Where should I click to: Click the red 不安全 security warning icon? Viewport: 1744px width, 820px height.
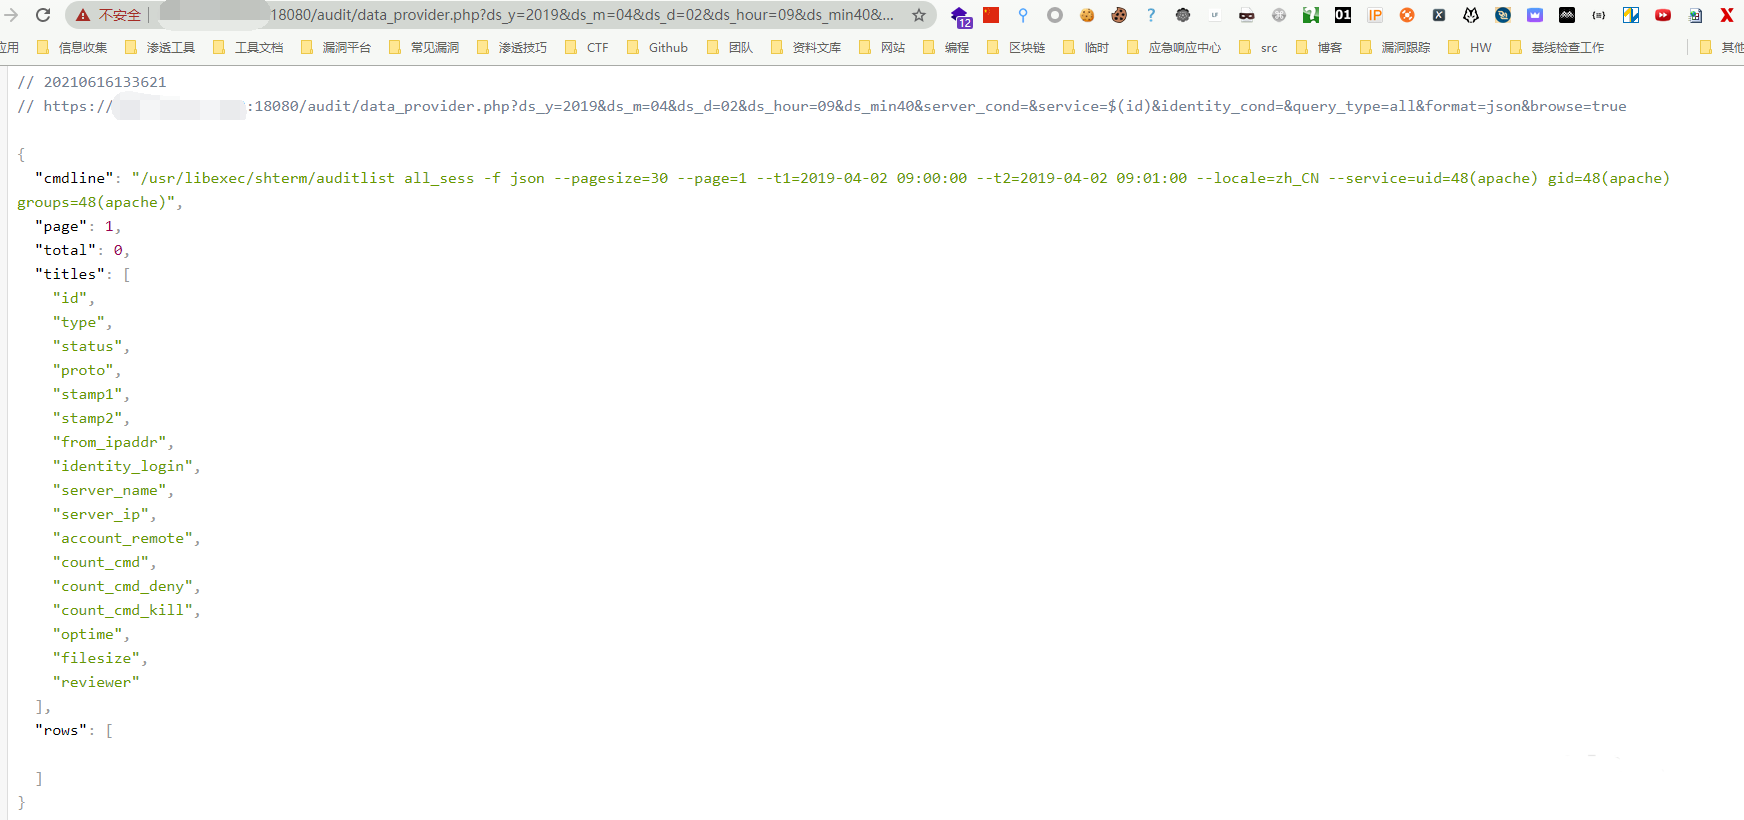[84, 15]
